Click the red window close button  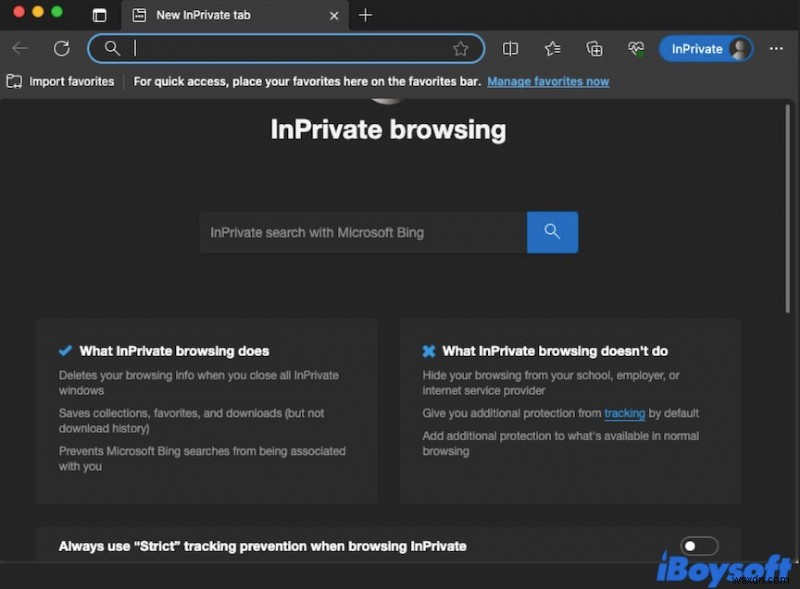coord(19,12)
